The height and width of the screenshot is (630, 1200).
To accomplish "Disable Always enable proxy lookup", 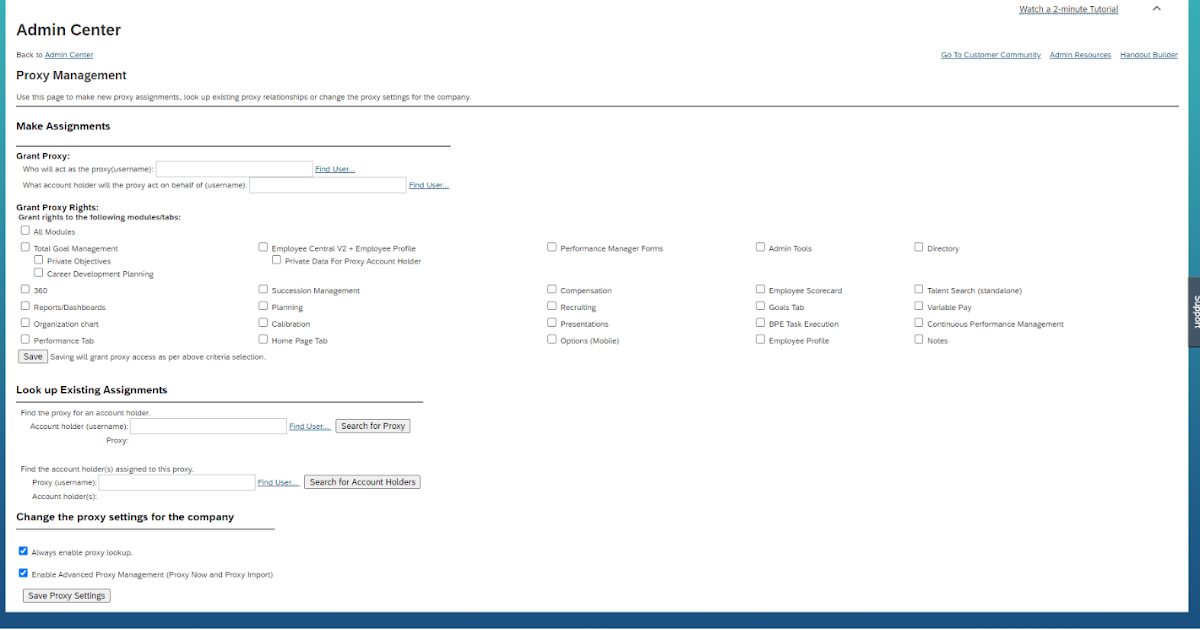I will [23, 550].
